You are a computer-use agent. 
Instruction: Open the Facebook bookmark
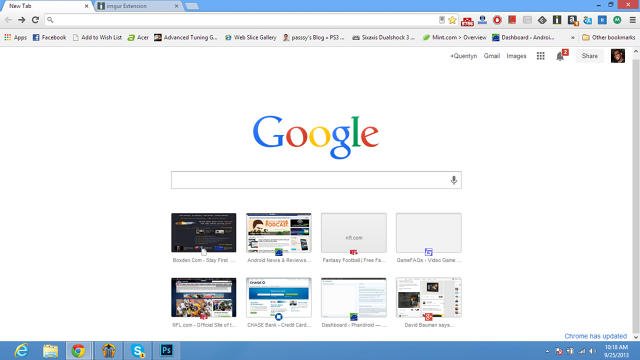point(49,37)
